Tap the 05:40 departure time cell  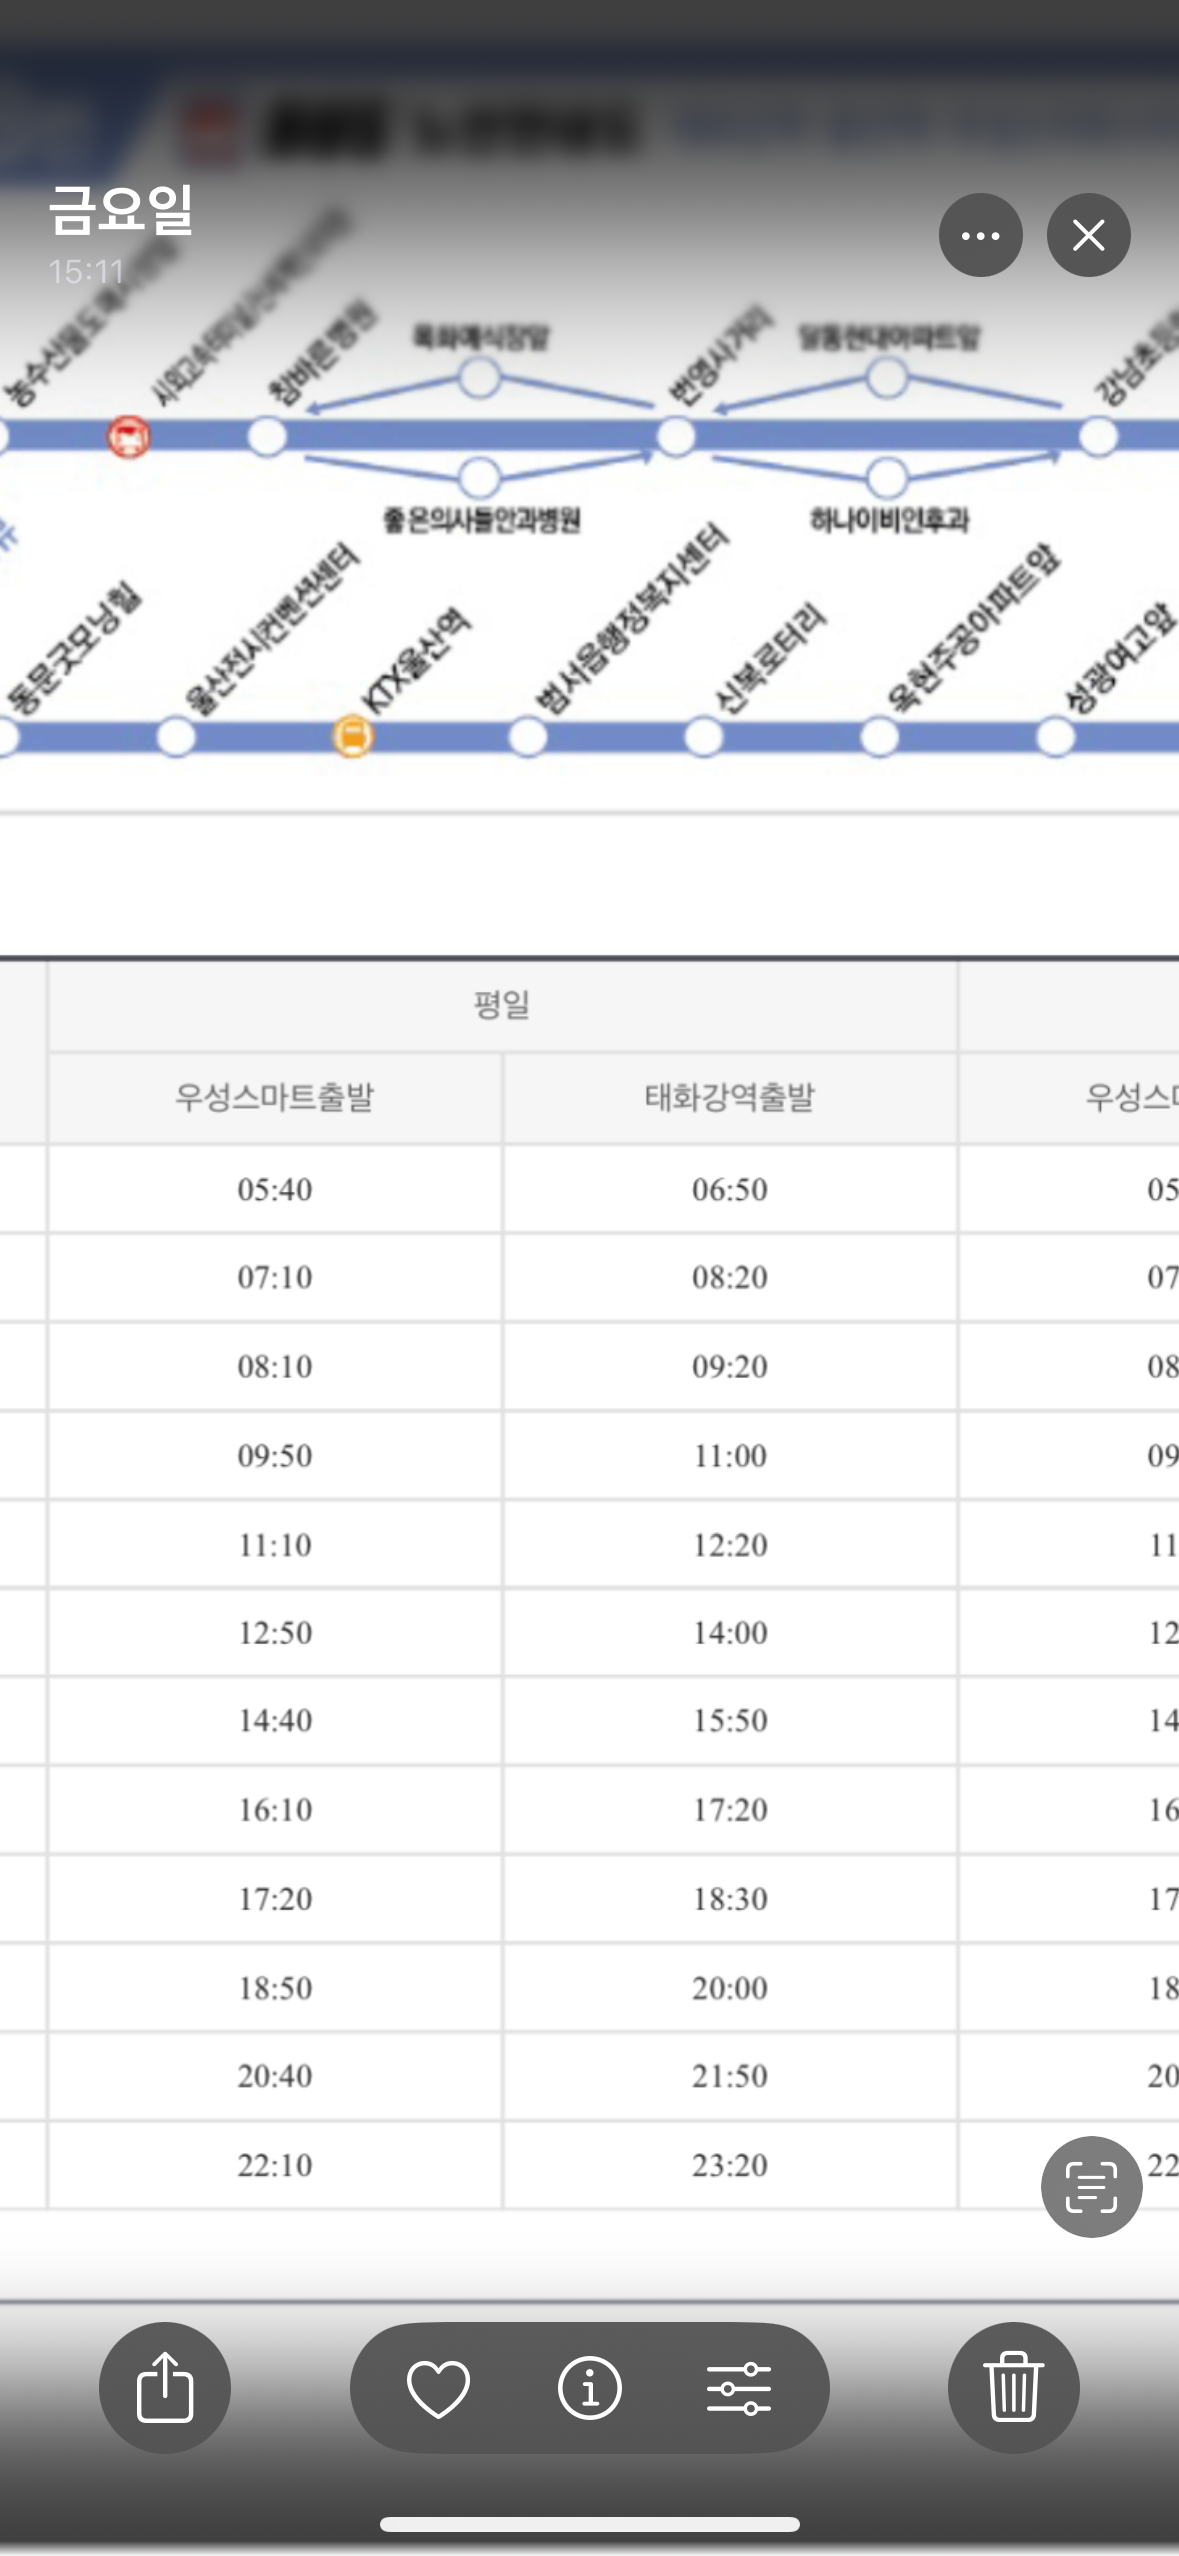(x=274, y=1189)
